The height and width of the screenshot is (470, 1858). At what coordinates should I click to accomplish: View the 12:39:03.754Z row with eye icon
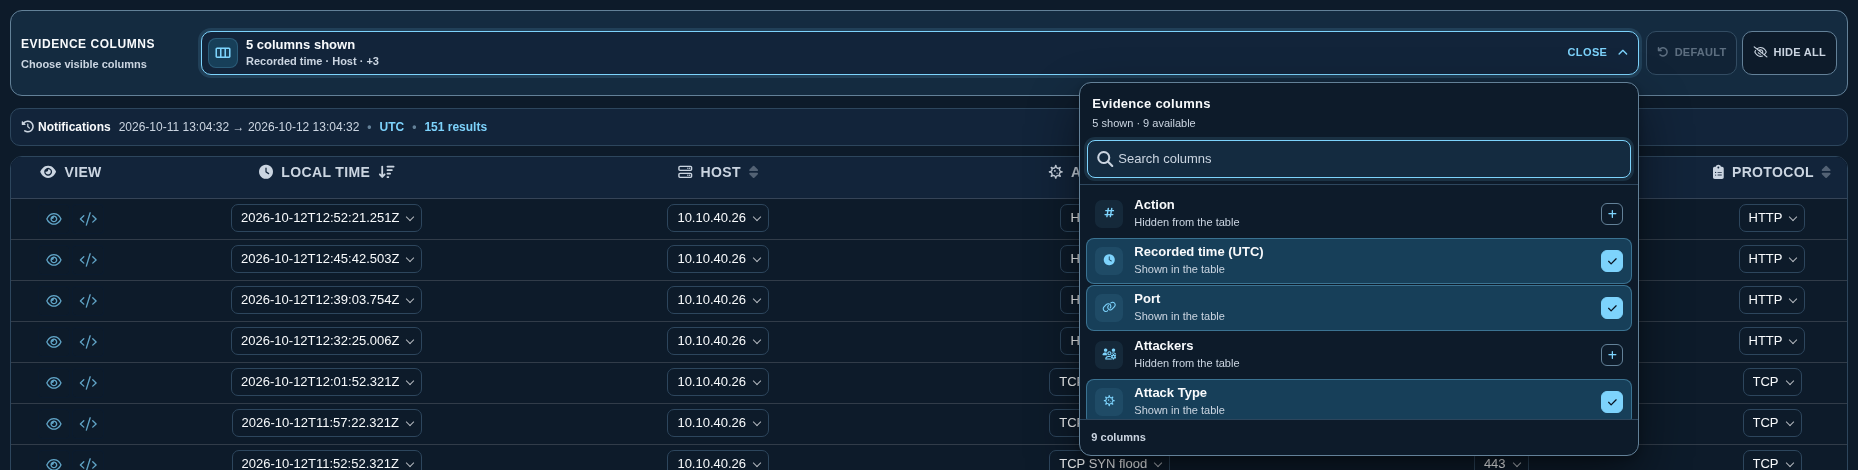(54, 301)
